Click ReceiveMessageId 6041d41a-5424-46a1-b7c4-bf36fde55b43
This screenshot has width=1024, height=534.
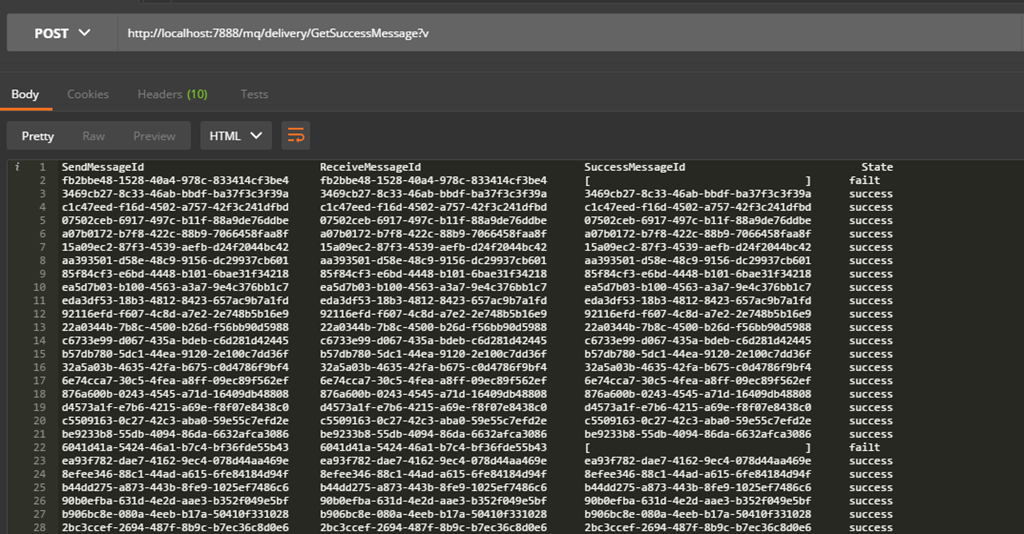point(433,448)
